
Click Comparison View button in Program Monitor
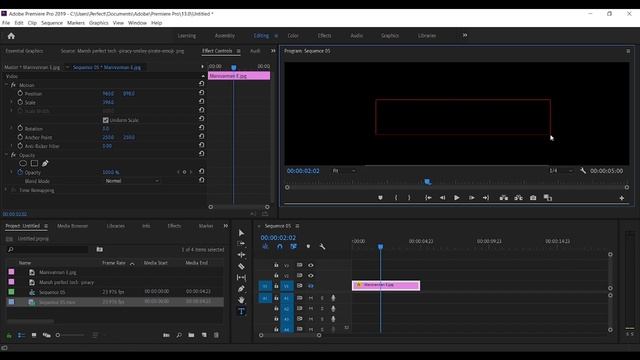[x=548, y=198]
